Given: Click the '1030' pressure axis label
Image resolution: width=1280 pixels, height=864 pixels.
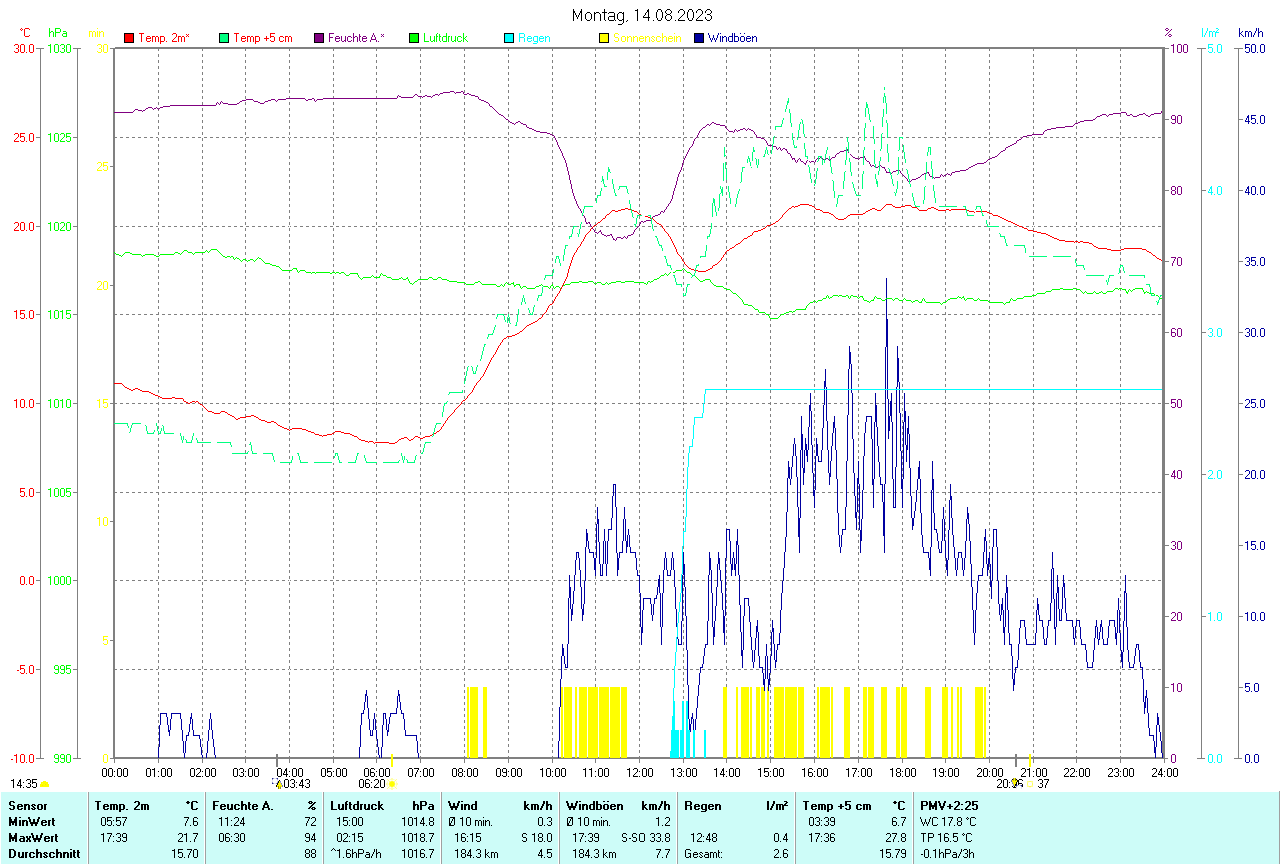Looking at the screenshot, I should tap(60, 48).
